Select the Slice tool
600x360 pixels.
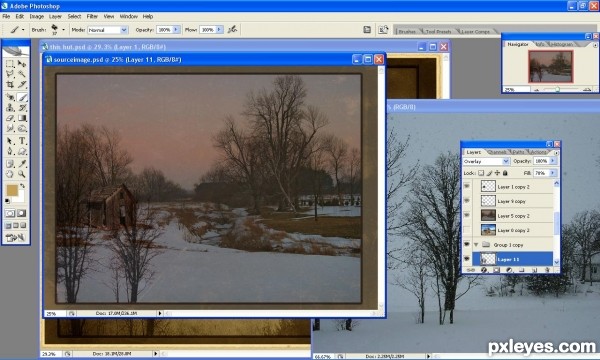pyautogui.click(x=22, y=84)
